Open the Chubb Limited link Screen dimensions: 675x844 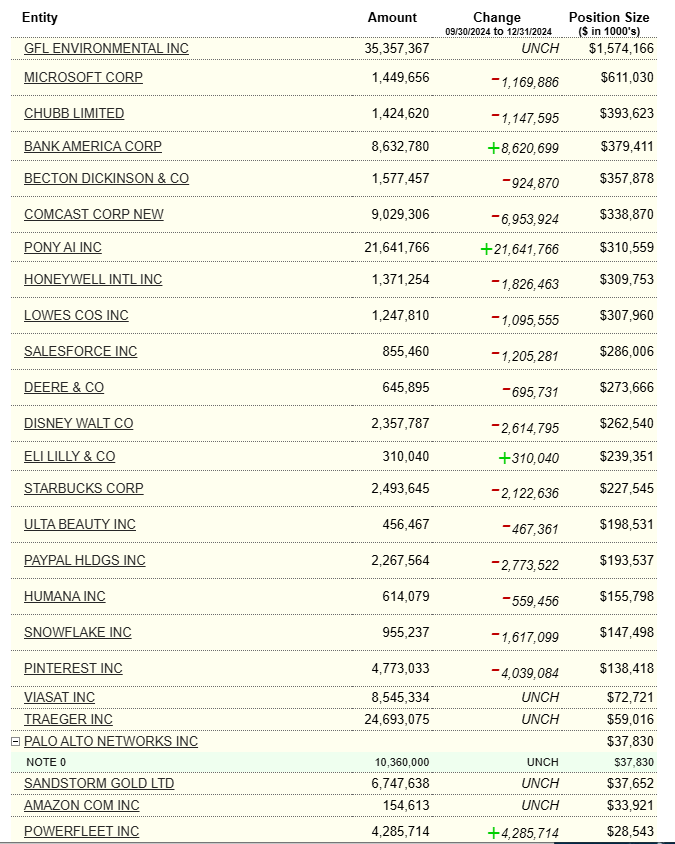[x=74, y=114]
